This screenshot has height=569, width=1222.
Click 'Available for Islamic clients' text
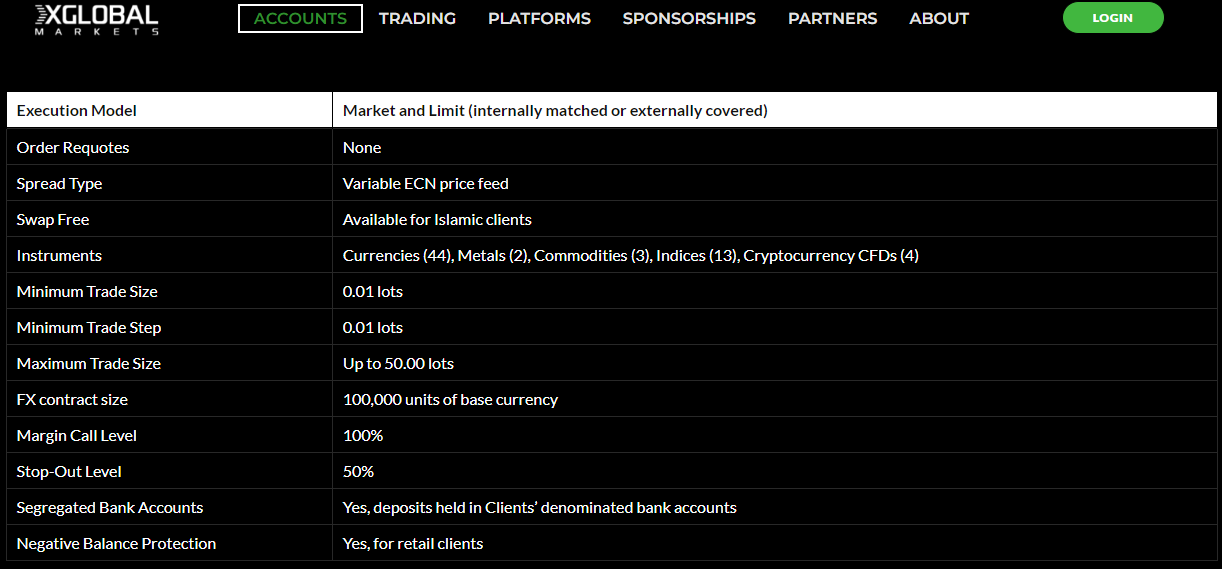coord(437,220)
